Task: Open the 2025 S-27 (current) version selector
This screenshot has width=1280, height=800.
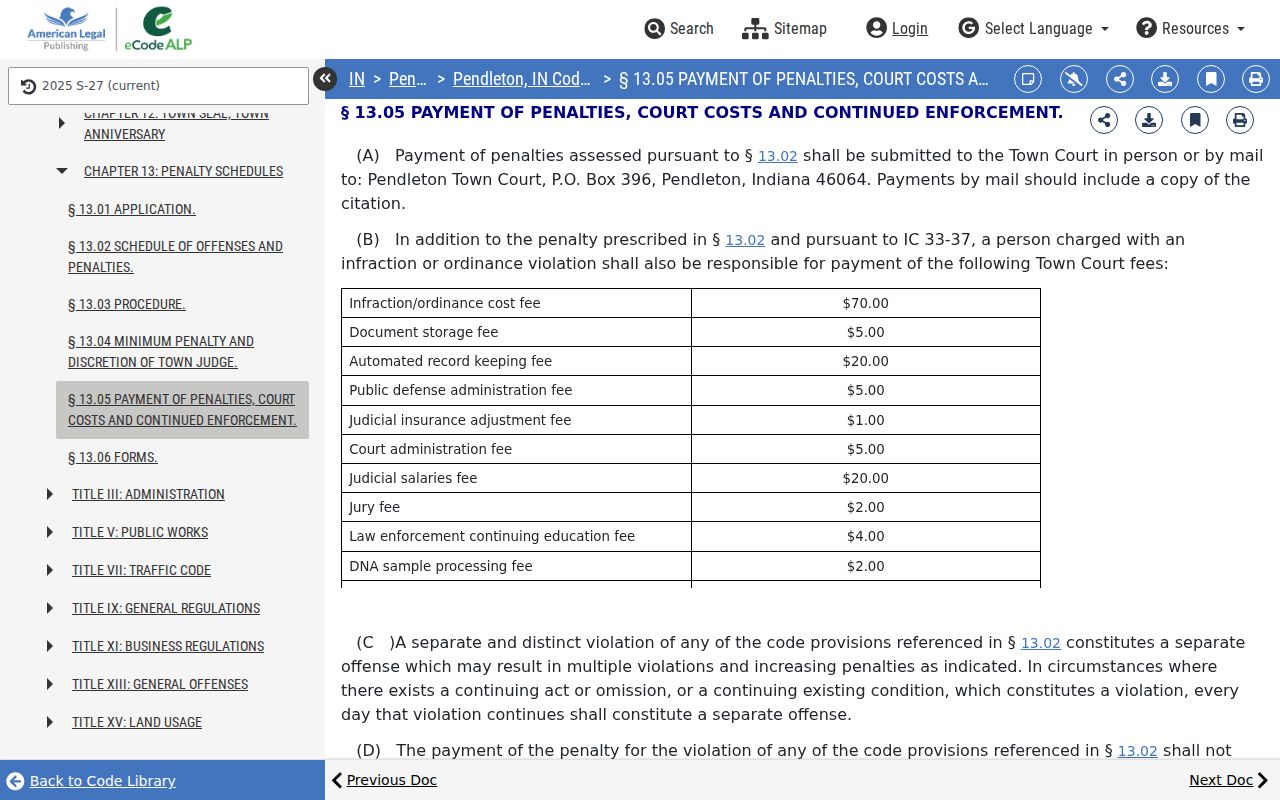Action: 158,86
